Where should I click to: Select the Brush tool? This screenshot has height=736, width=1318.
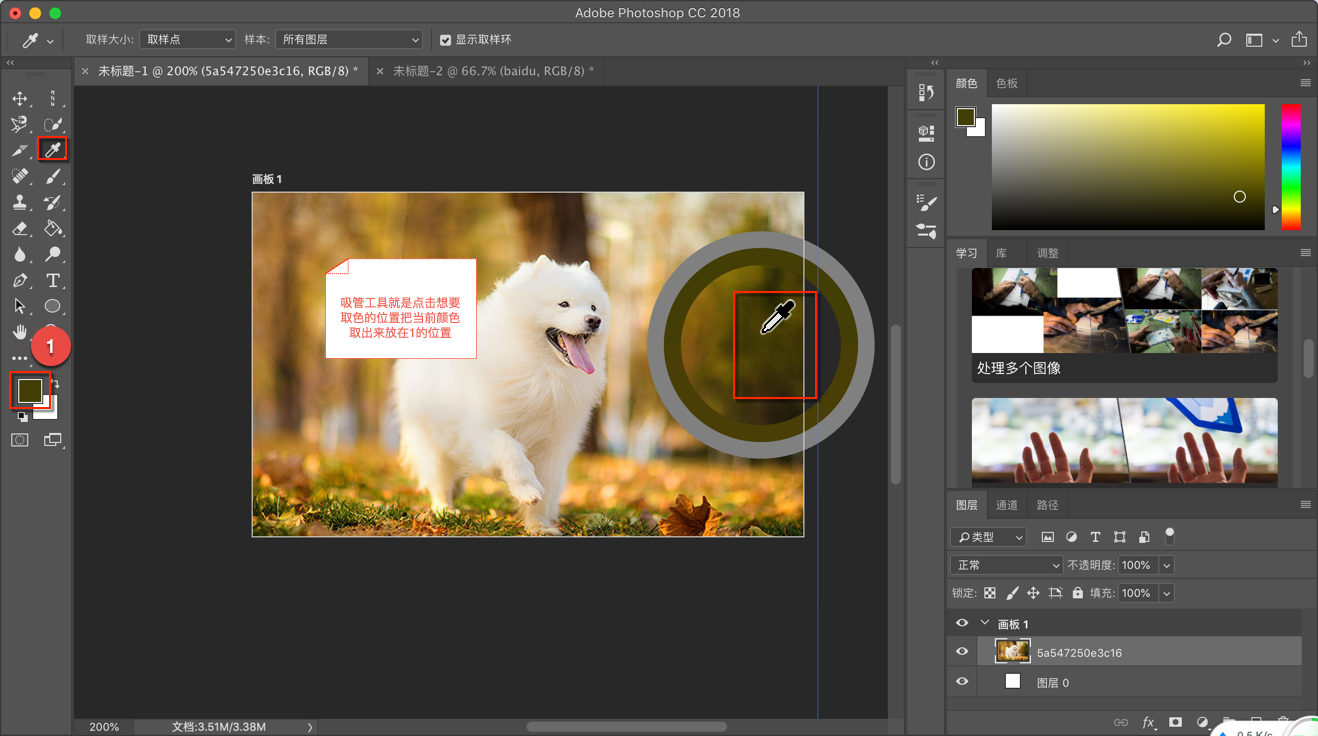53,176
